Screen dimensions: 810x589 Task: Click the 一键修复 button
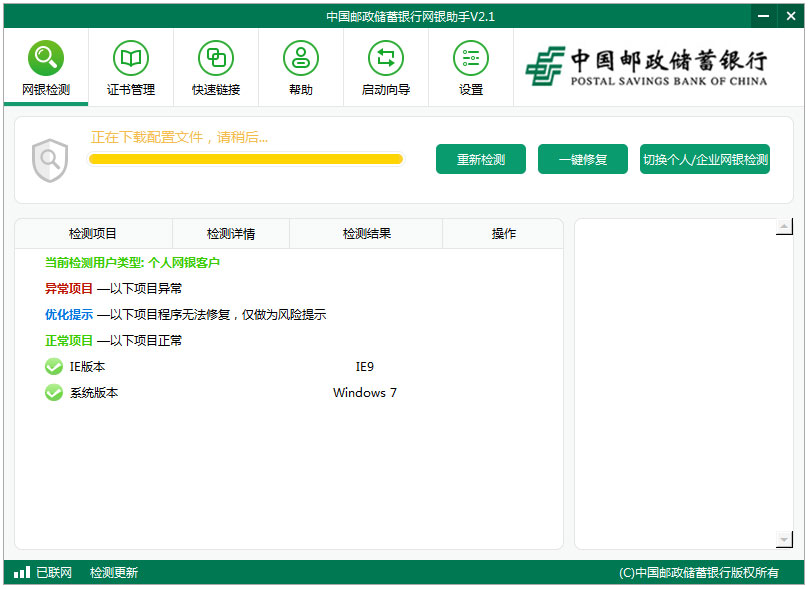[x=583, y=159]
